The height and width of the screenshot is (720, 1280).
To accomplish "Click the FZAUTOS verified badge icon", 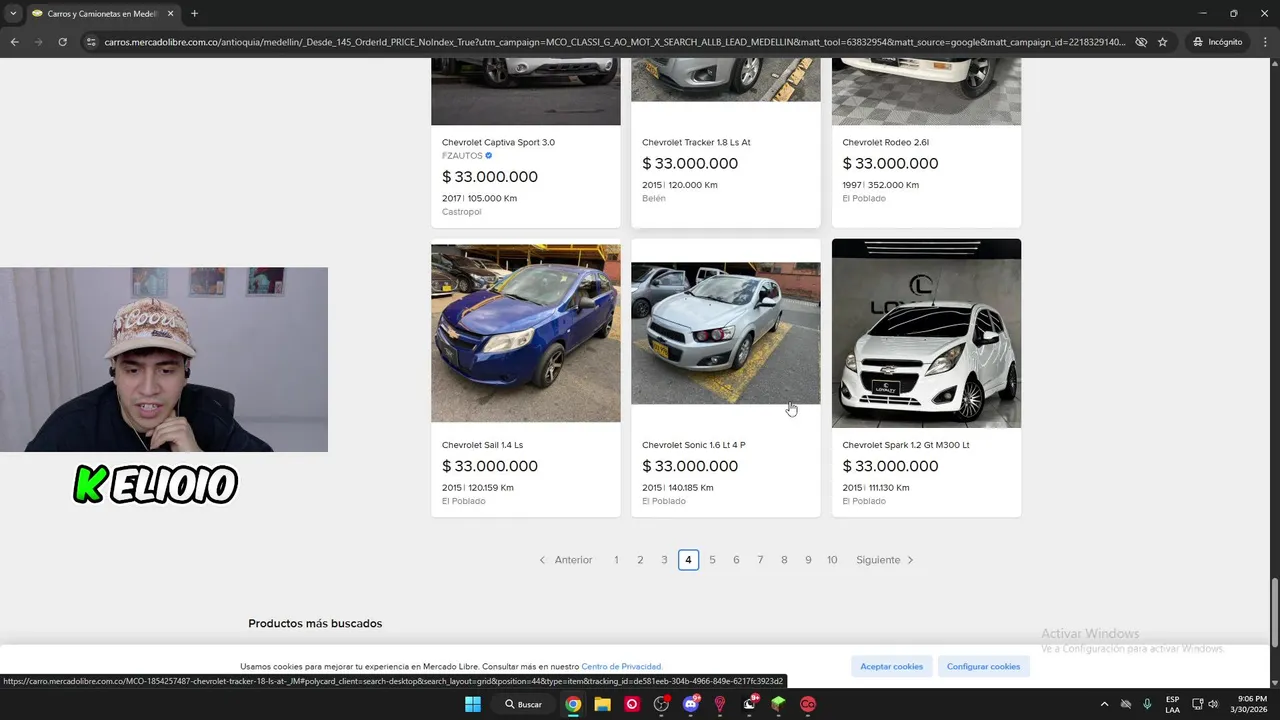I will coord(489,156).
